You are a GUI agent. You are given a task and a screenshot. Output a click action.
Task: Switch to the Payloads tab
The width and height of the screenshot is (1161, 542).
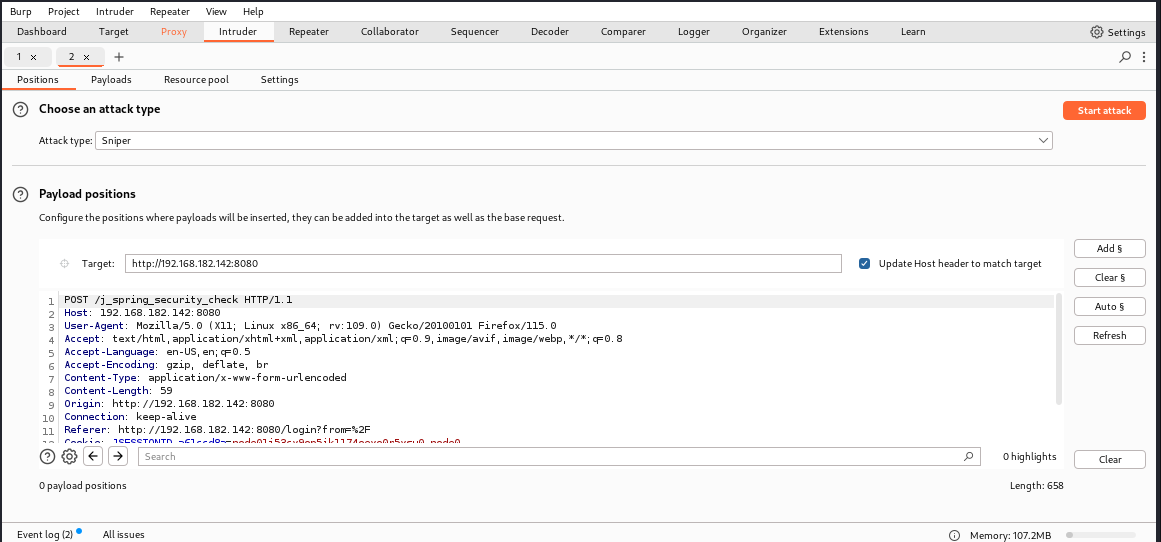[x=111, y=80]
